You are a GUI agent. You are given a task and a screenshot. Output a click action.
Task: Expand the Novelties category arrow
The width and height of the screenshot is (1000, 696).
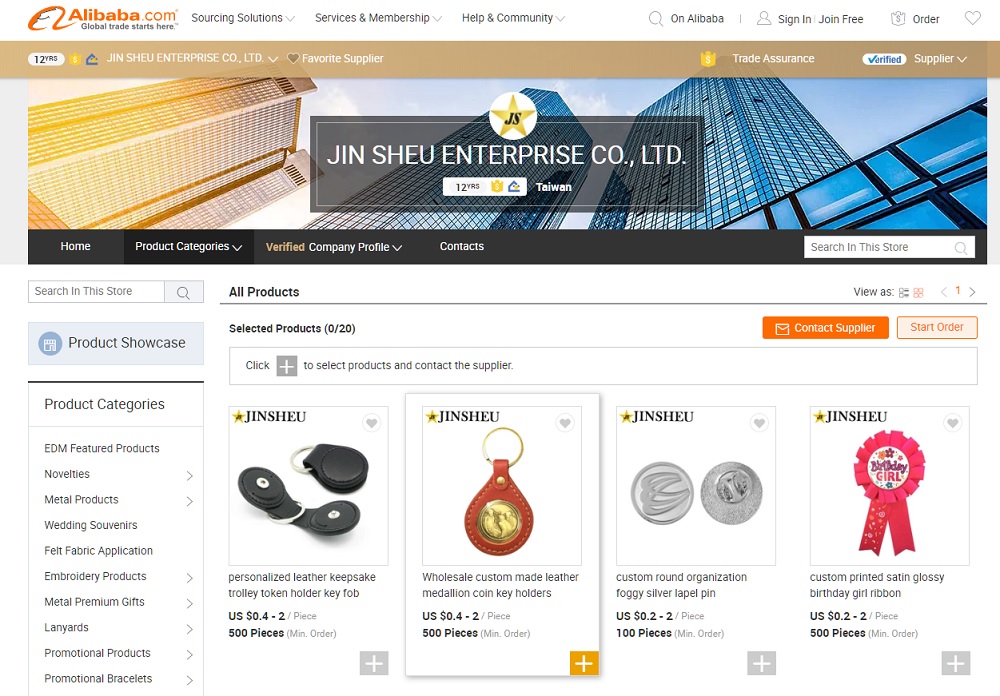click(x=189, y=475)
